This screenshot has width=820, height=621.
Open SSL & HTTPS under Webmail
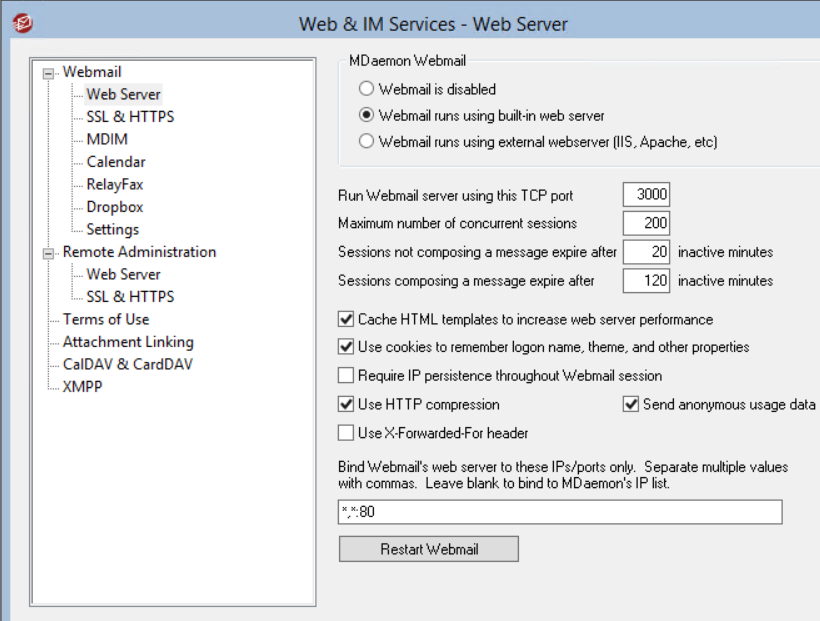130,117
